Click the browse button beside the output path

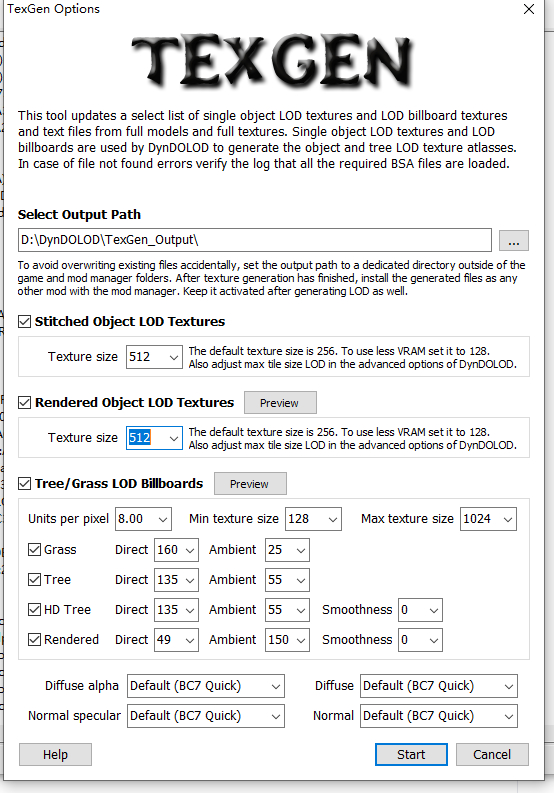514,241
